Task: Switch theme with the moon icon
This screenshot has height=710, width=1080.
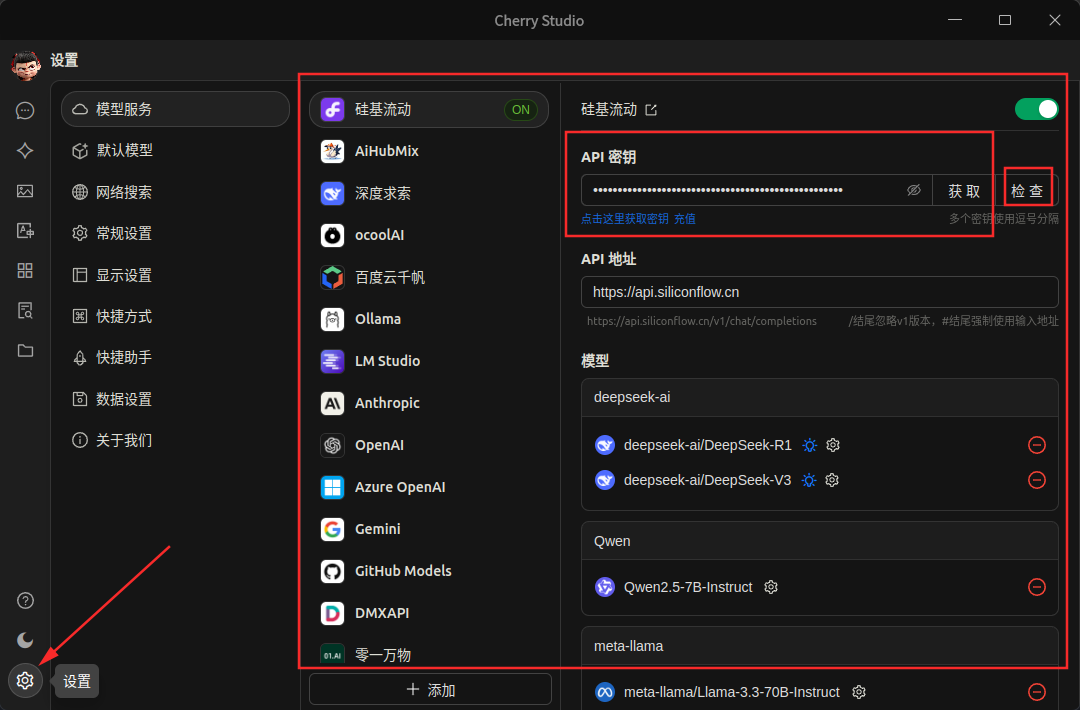Action: point(25,640)
